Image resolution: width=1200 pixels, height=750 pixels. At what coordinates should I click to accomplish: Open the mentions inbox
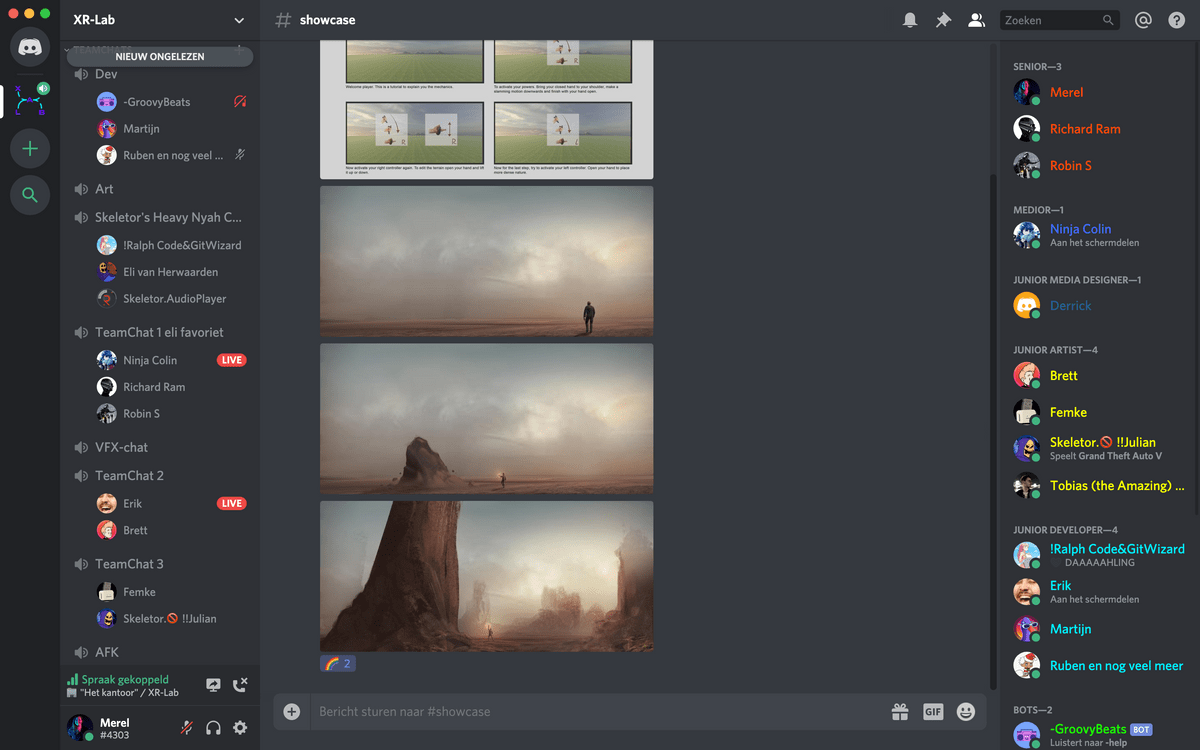click(1143, 20)
